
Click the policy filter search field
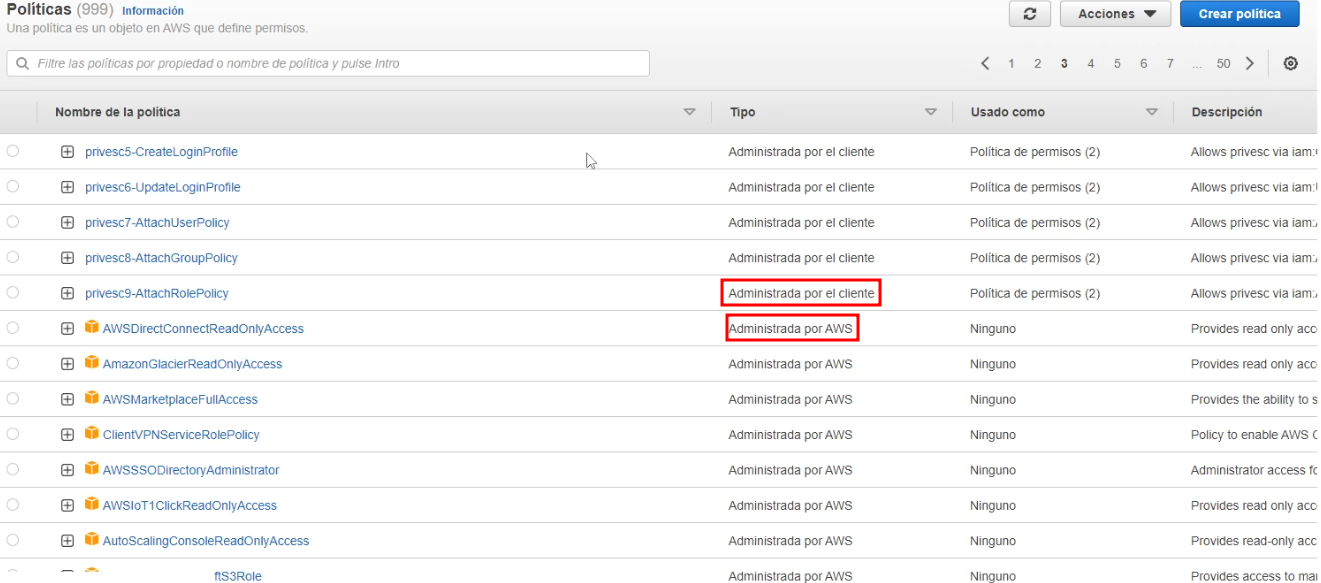328,64
